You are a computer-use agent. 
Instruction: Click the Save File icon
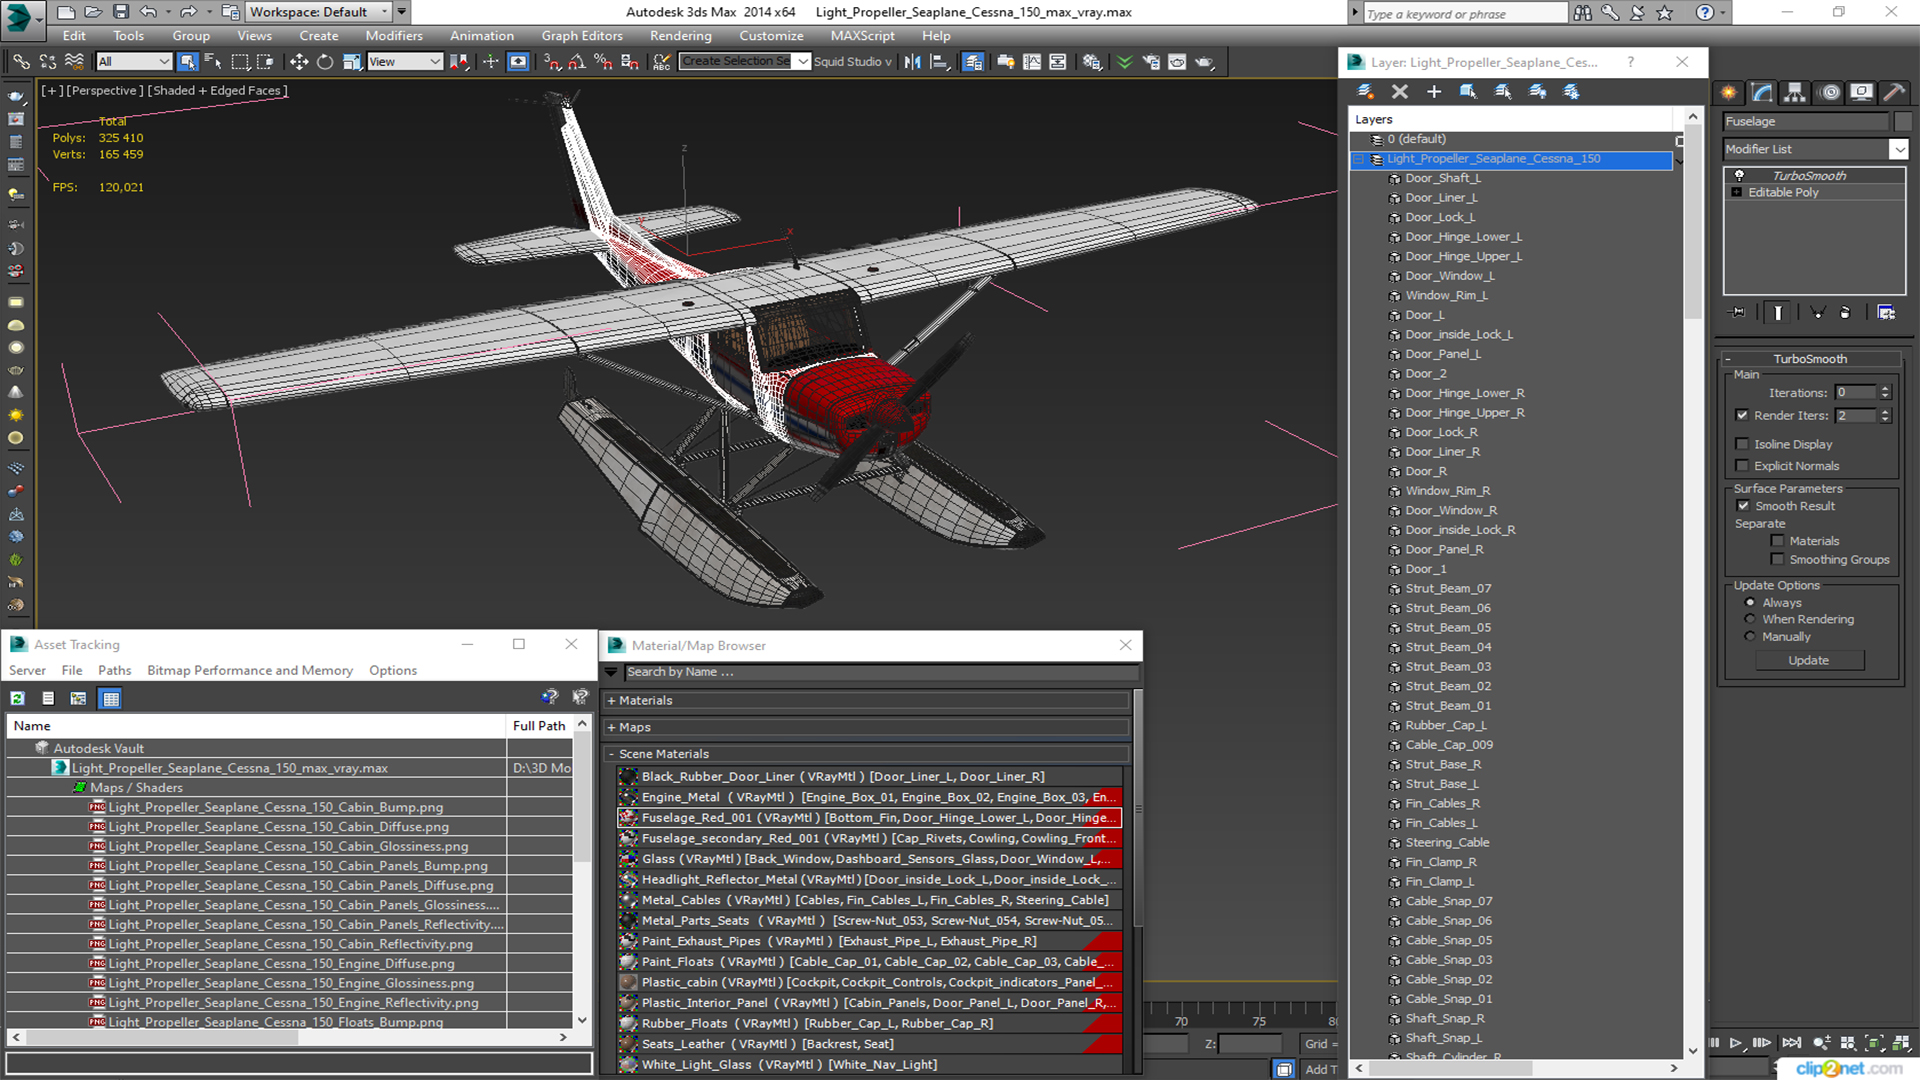120,12
